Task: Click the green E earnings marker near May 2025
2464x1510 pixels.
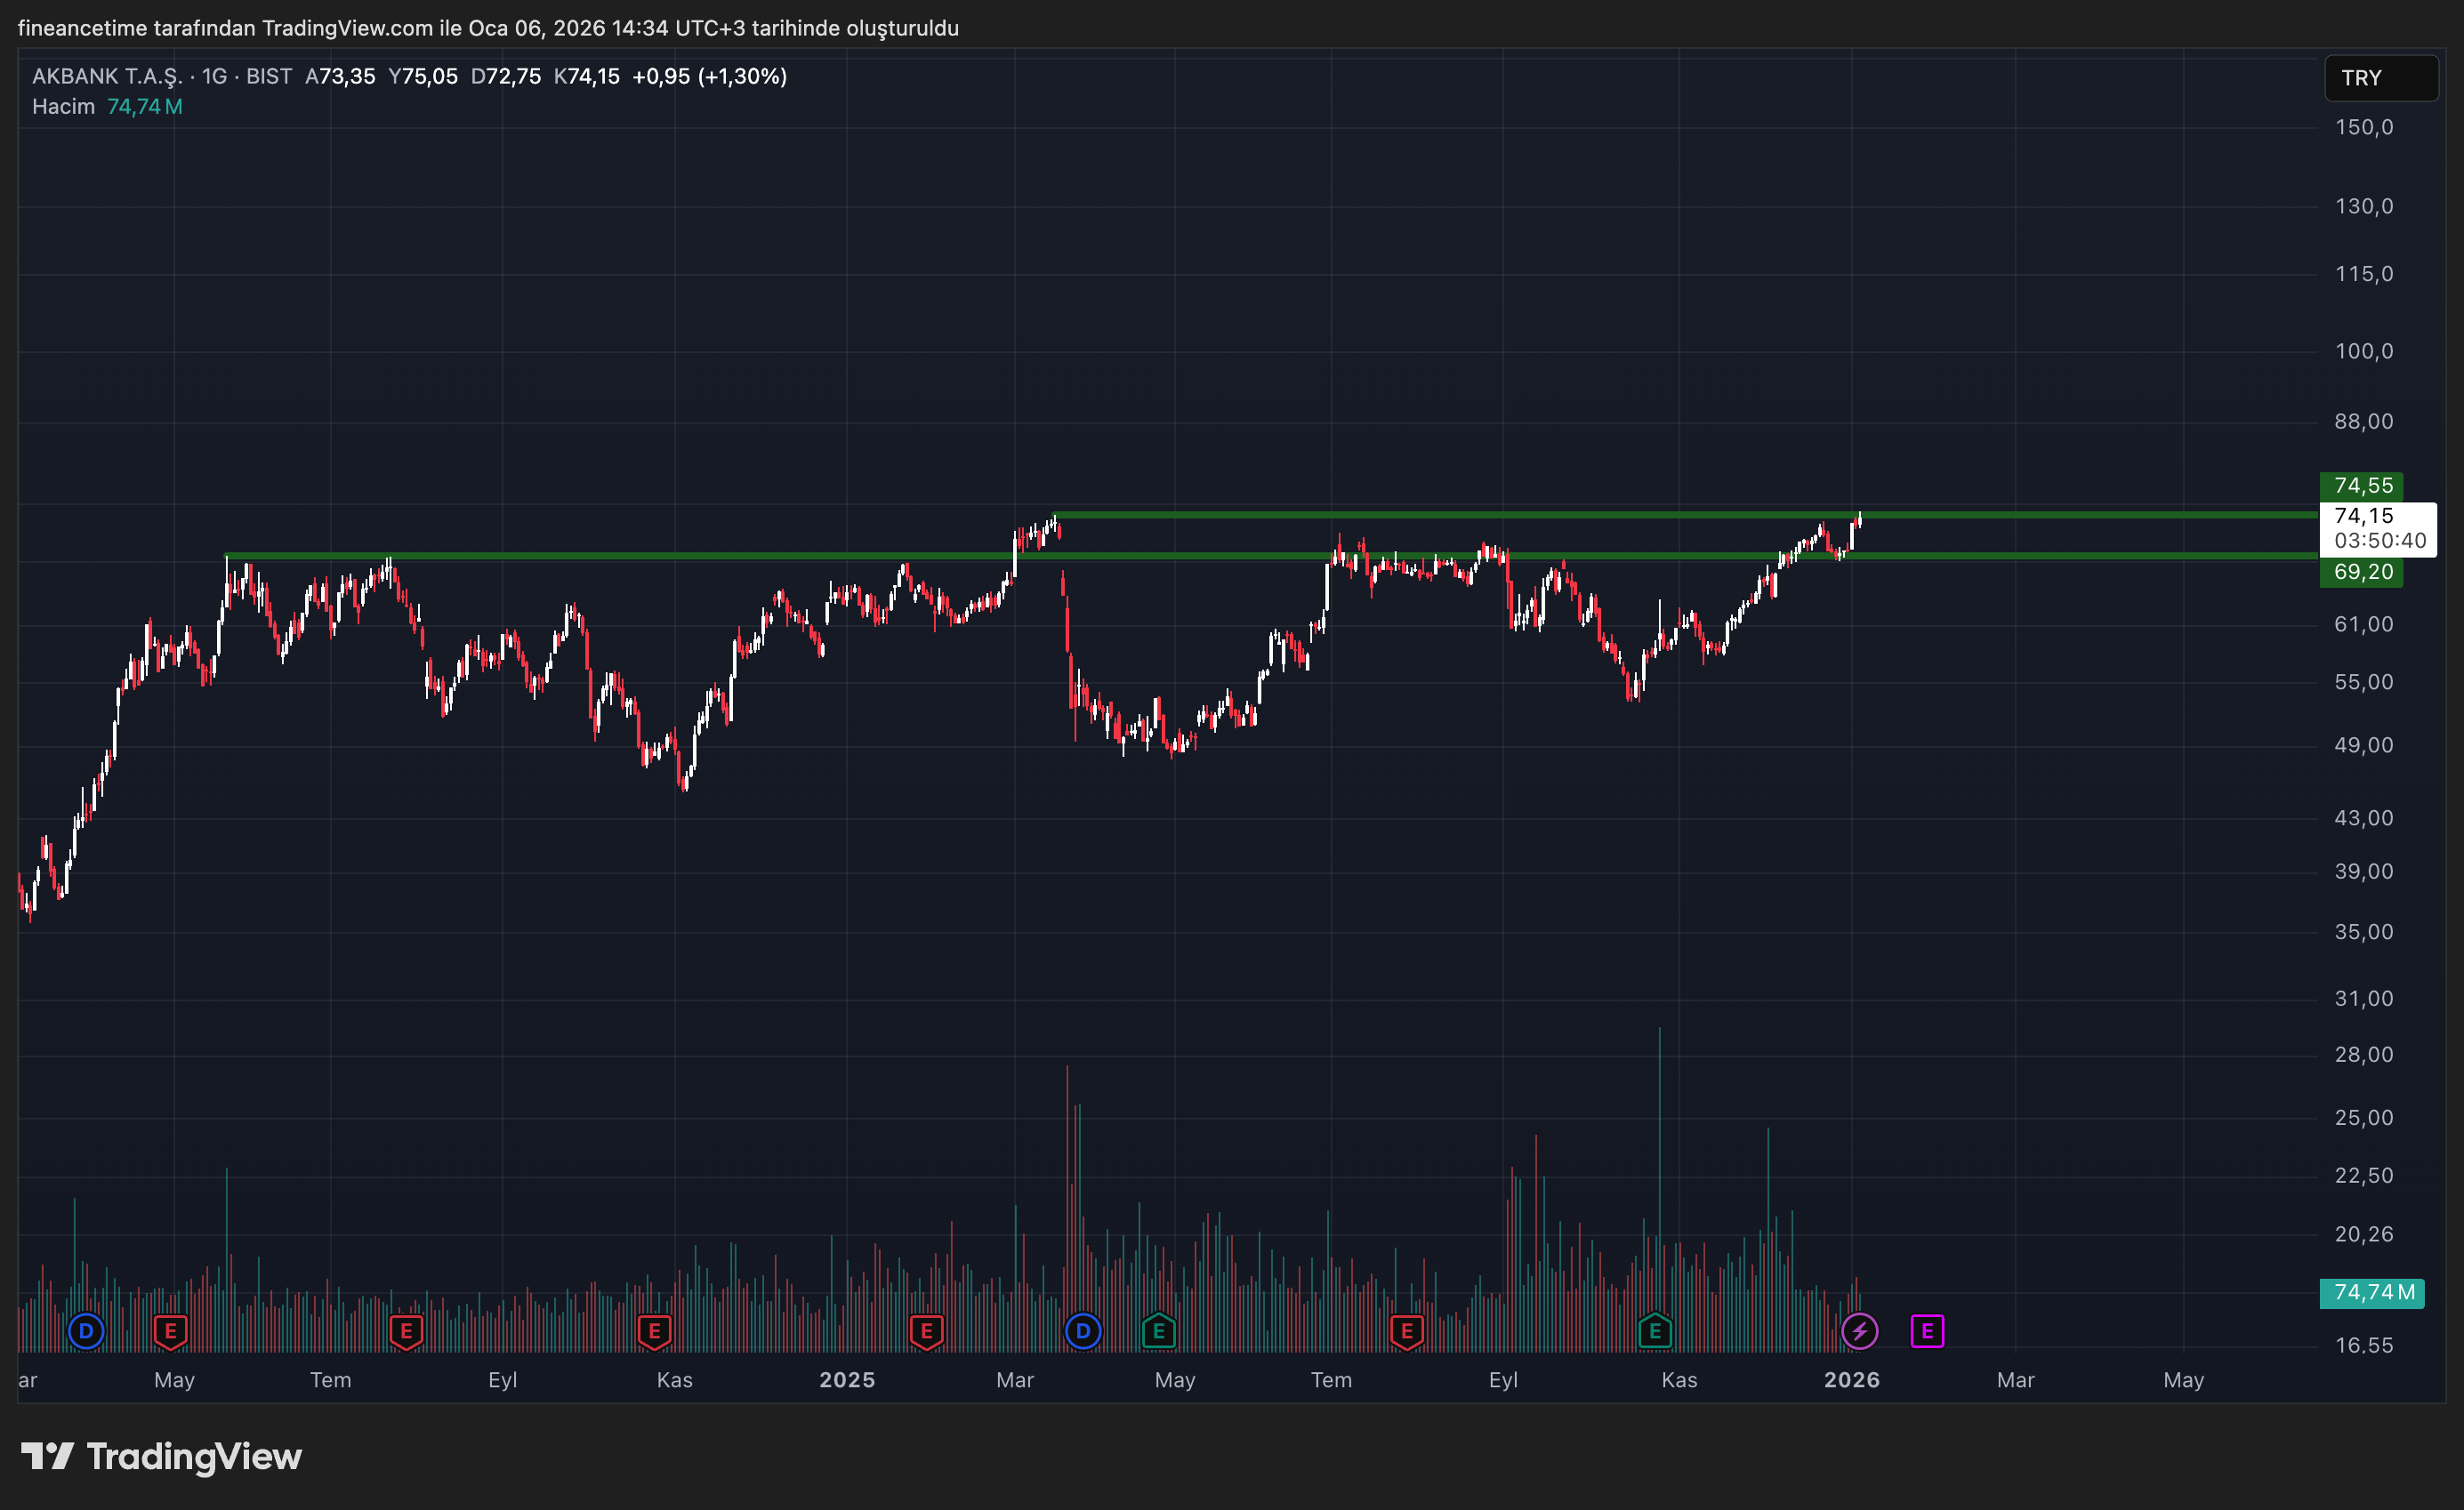Action: pos(1158,1331)
